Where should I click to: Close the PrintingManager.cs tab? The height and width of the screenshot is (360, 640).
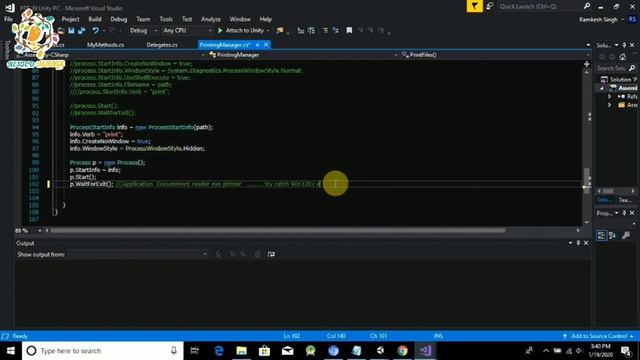click(266, 44)
